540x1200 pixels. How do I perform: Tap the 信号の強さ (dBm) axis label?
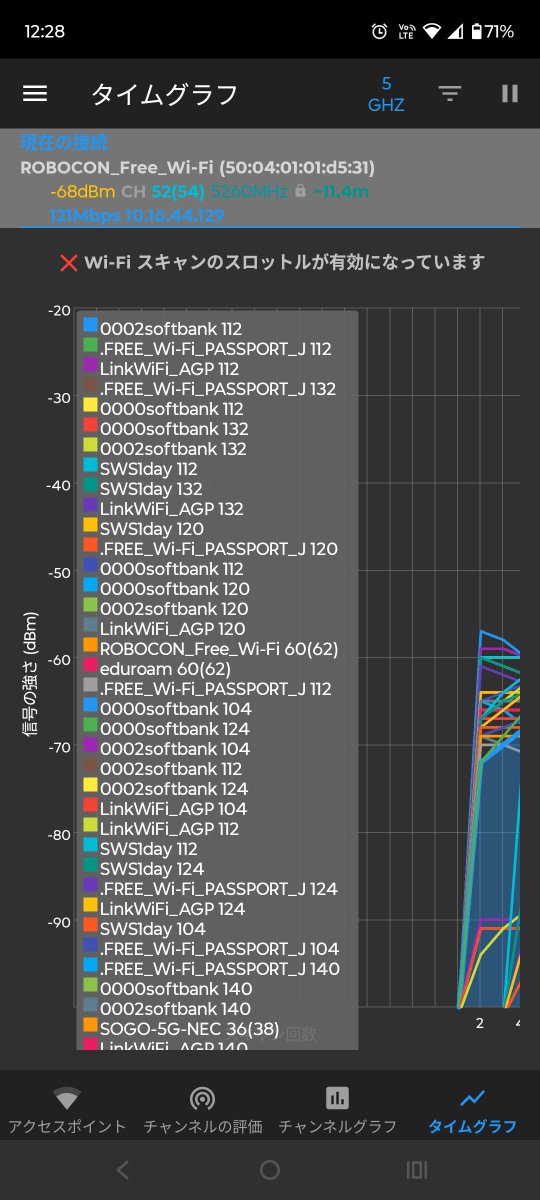click(x=29, y=675)
